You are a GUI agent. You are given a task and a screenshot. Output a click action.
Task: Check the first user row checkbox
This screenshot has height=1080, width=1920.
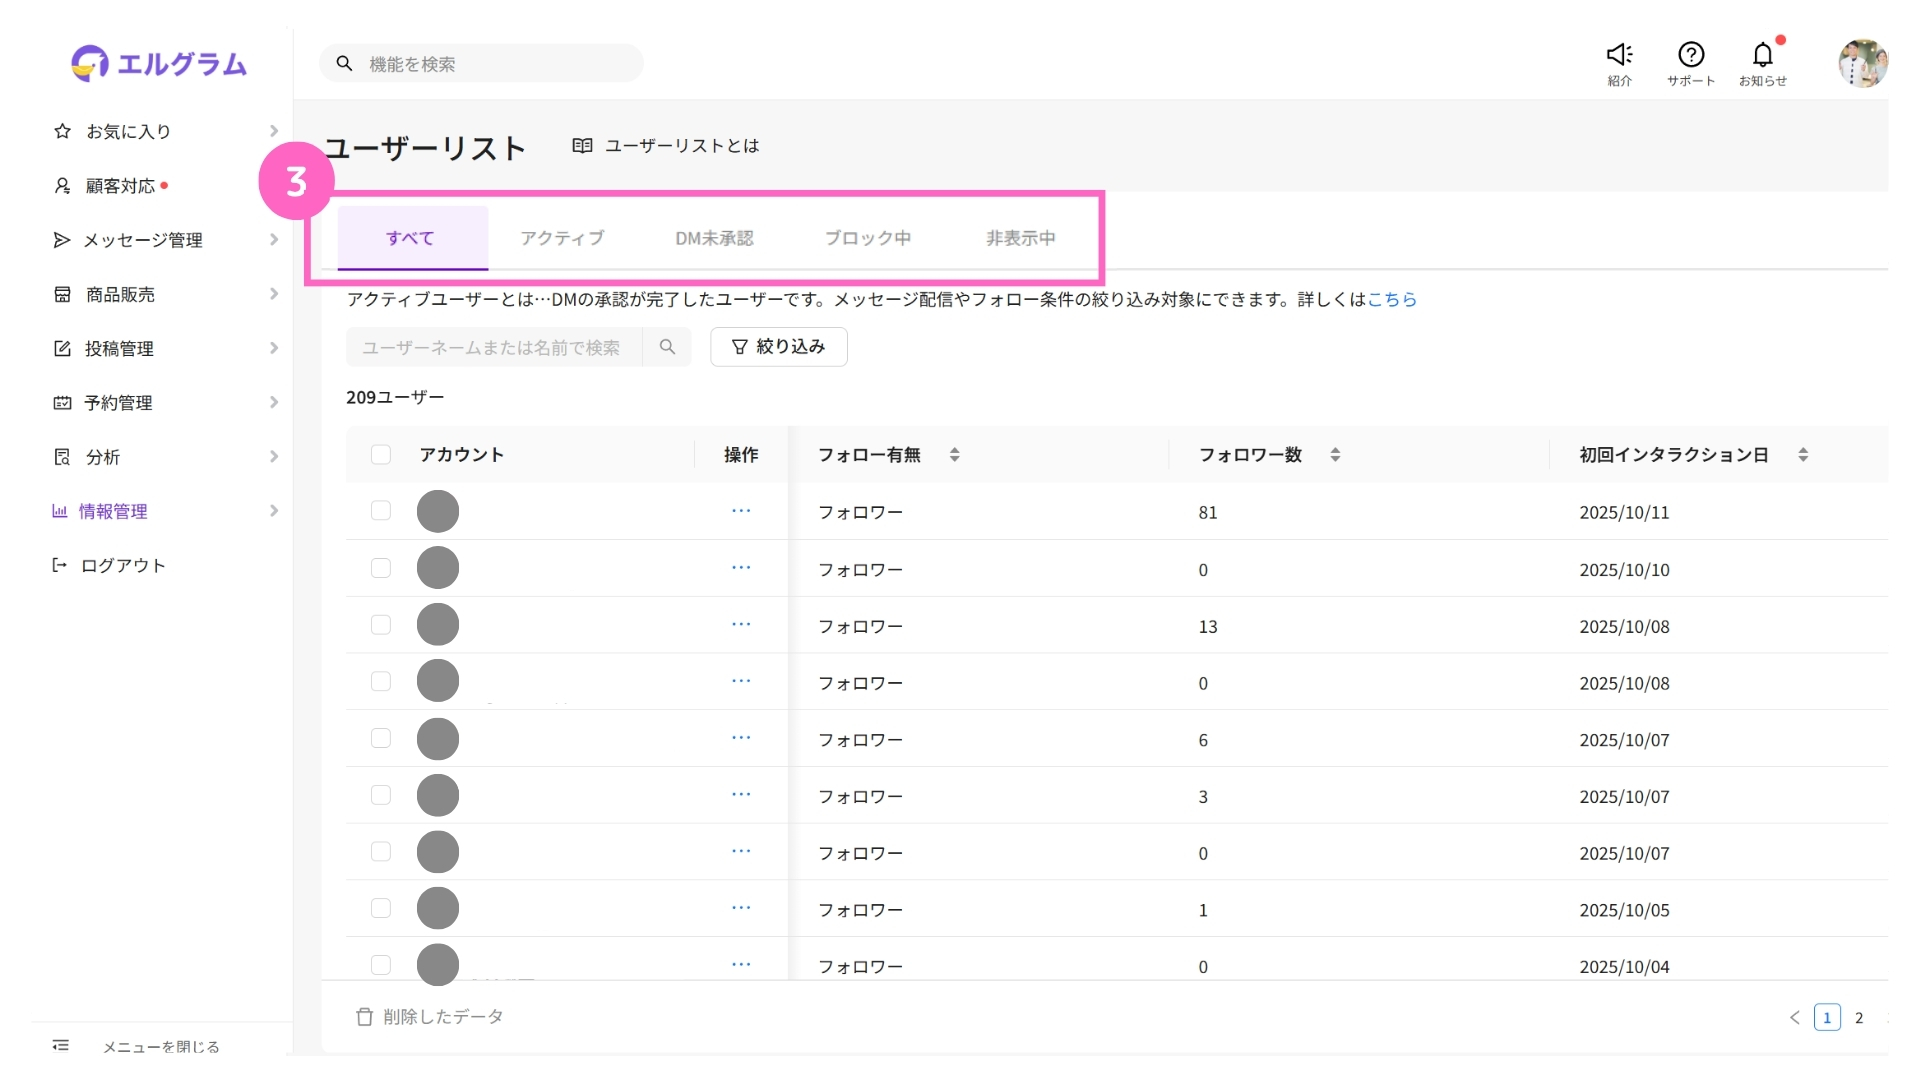(x=381, y=511)
